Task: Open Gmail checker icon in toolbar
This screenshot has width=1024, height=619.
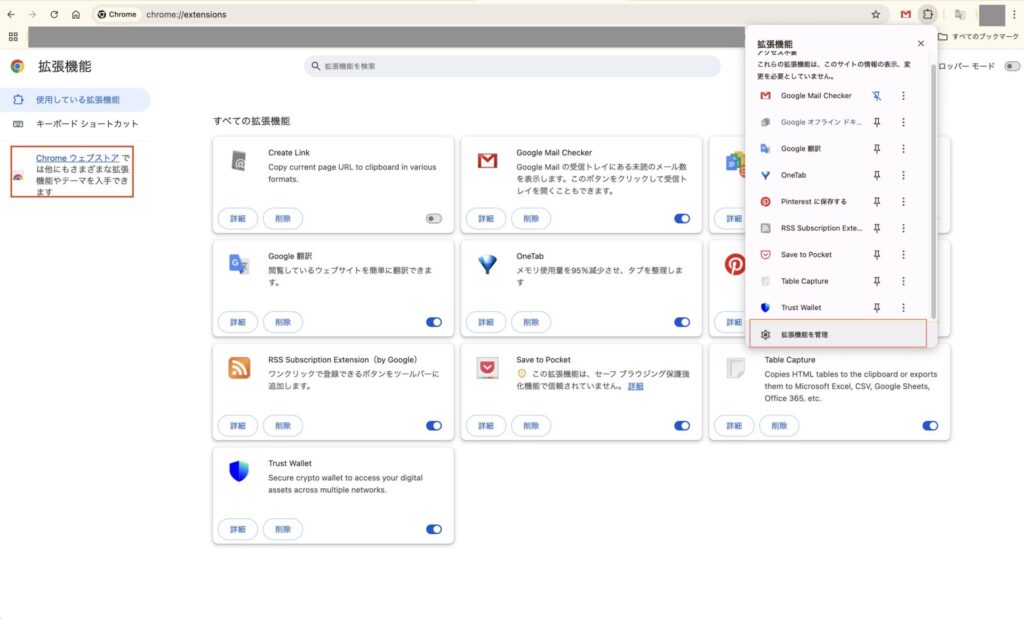Action: pyautogui.click(x=905, y=14)
